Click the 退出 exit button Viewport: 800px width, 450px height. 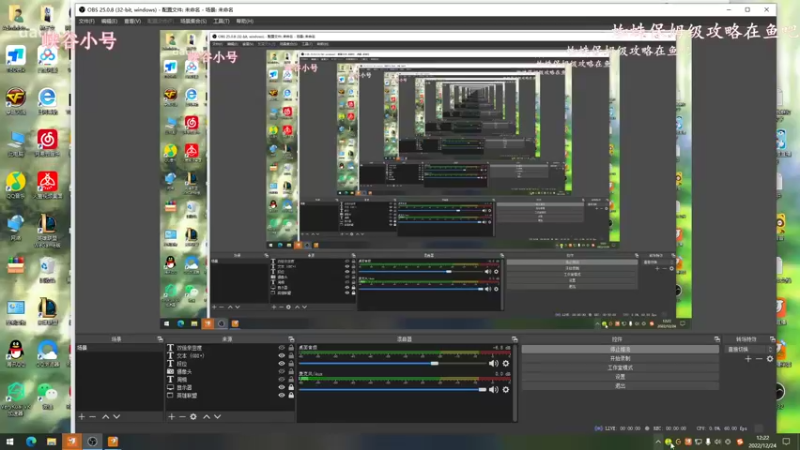tap(620, 386)
